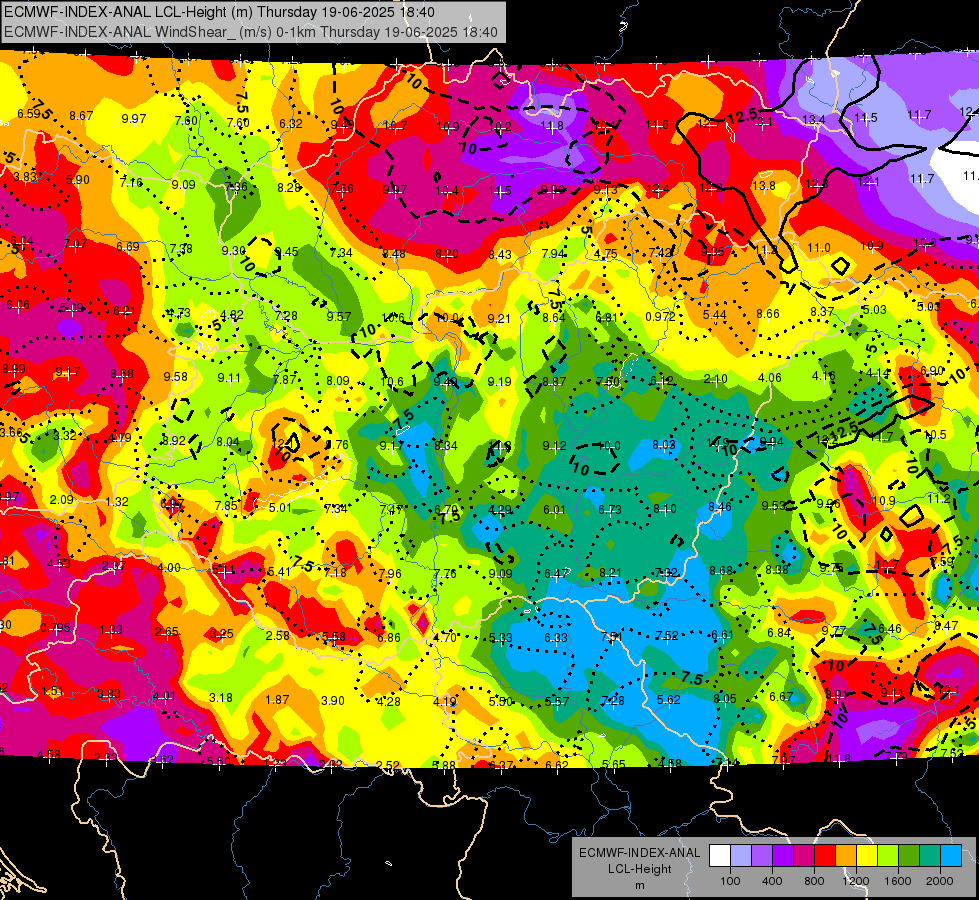Click the 0.972 wind shear value on the map

[661, 317]
